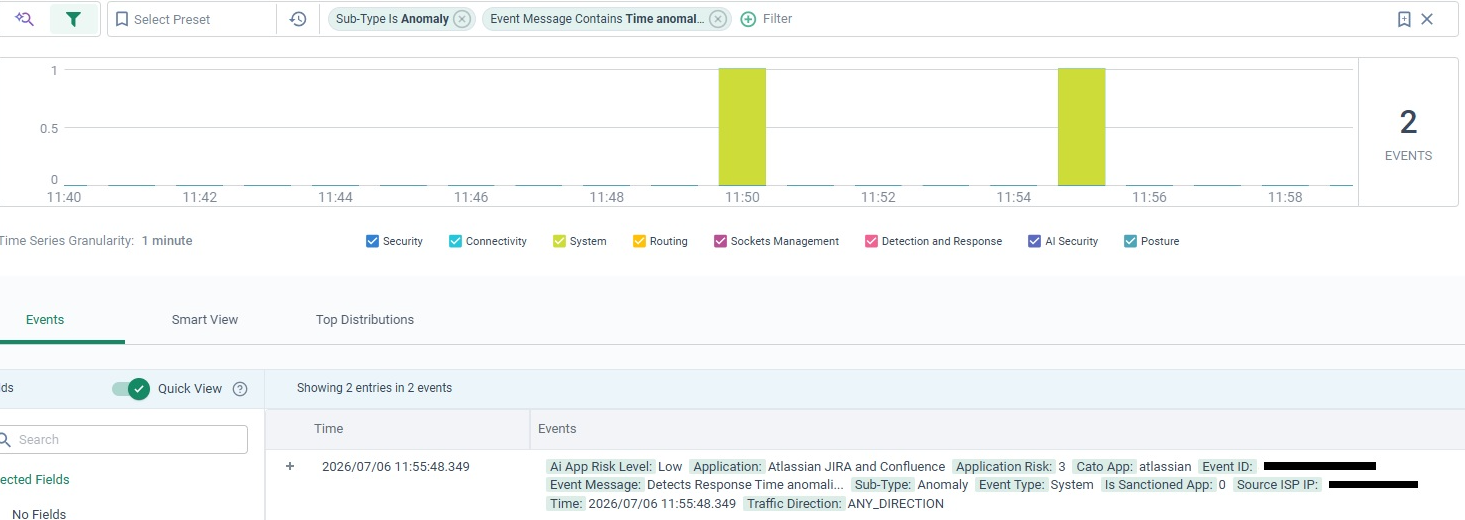The image size is (1465, 520).
Task: Click the Traffic Direction field label
Action: [794, 504]
